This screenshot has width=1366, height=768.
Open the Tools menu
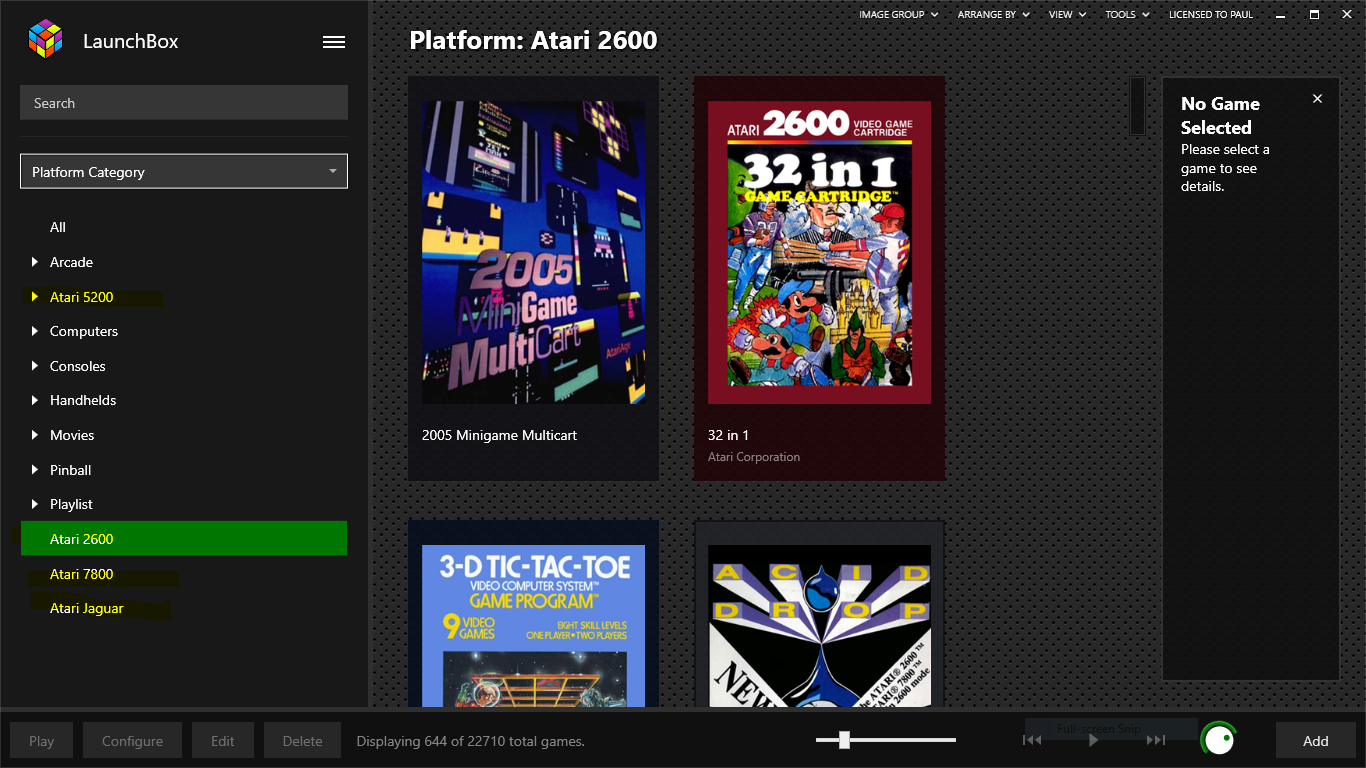click(x=1127, y=14)
